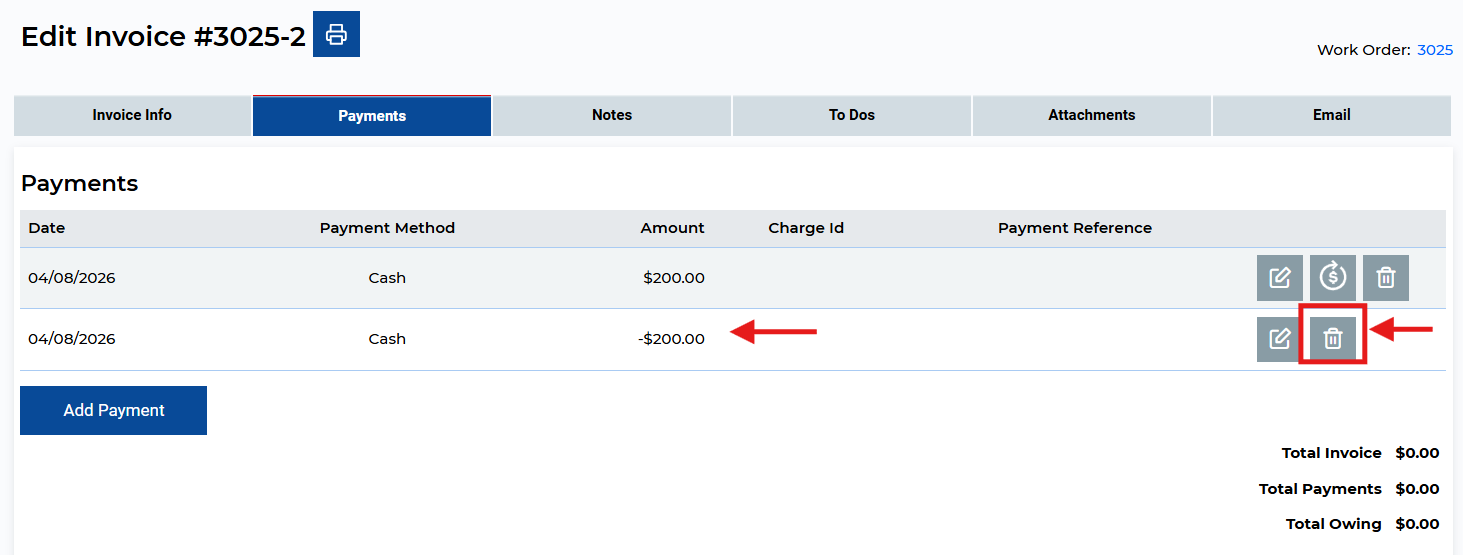
Task: Switch to the Invoice Info tab
Action: 132,116
